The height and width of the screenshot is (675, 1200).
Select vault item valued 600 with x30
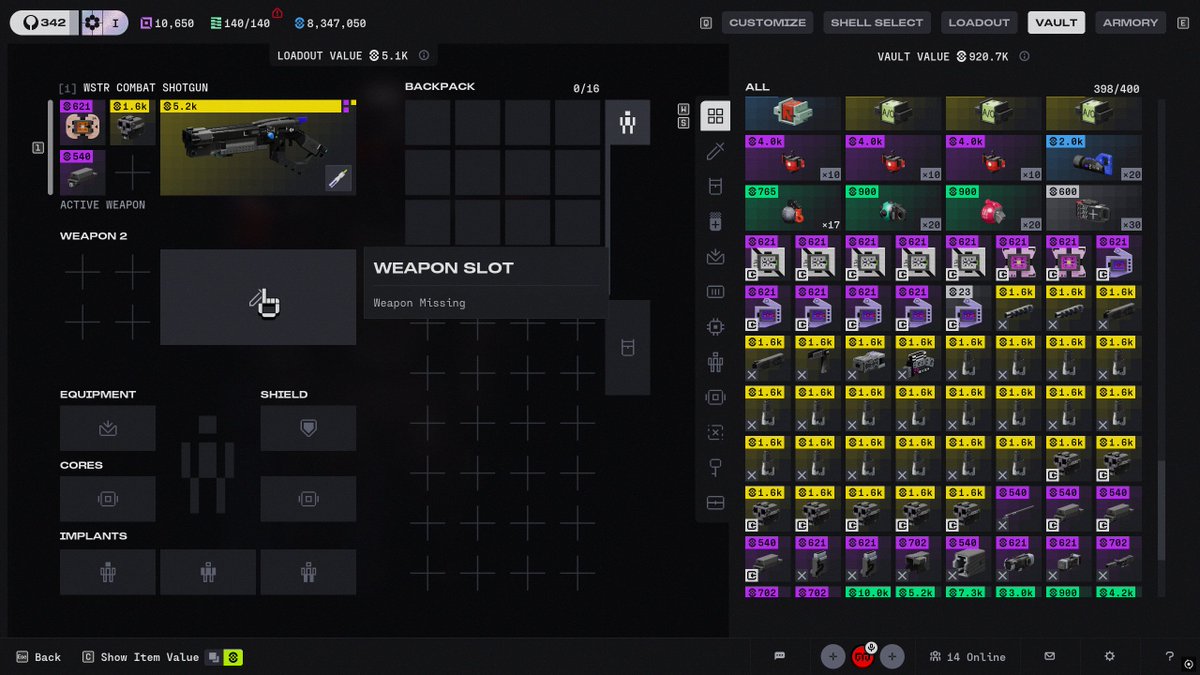1093,207
